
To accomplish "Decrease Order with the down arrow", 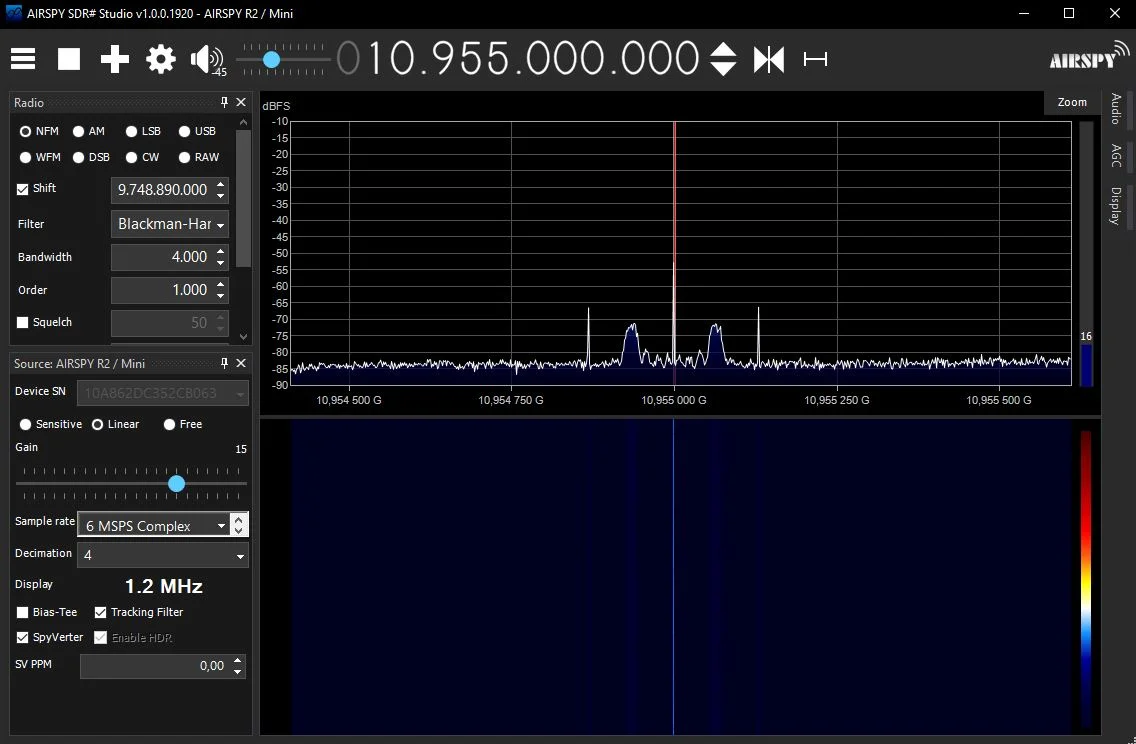I will coord(221,296).
